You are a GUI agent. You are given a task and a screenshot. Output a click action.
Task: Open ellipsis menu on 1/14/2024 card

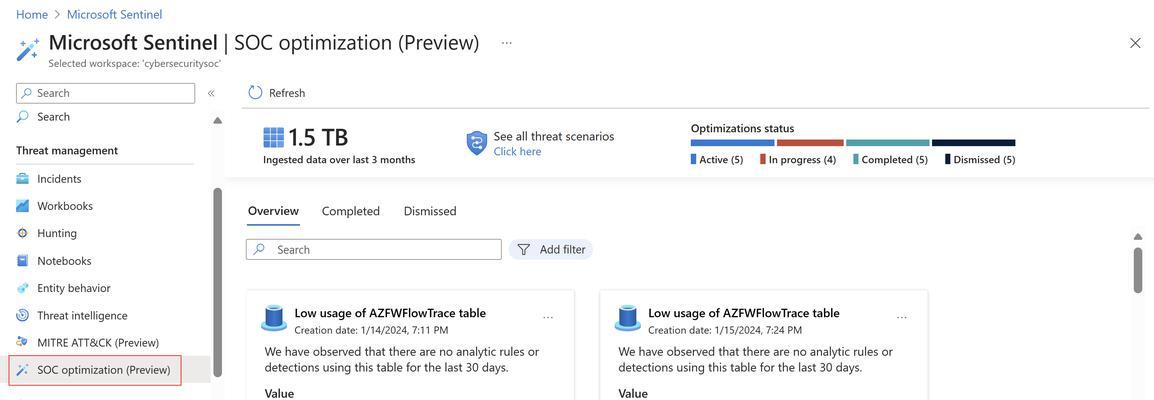[548, 318]
